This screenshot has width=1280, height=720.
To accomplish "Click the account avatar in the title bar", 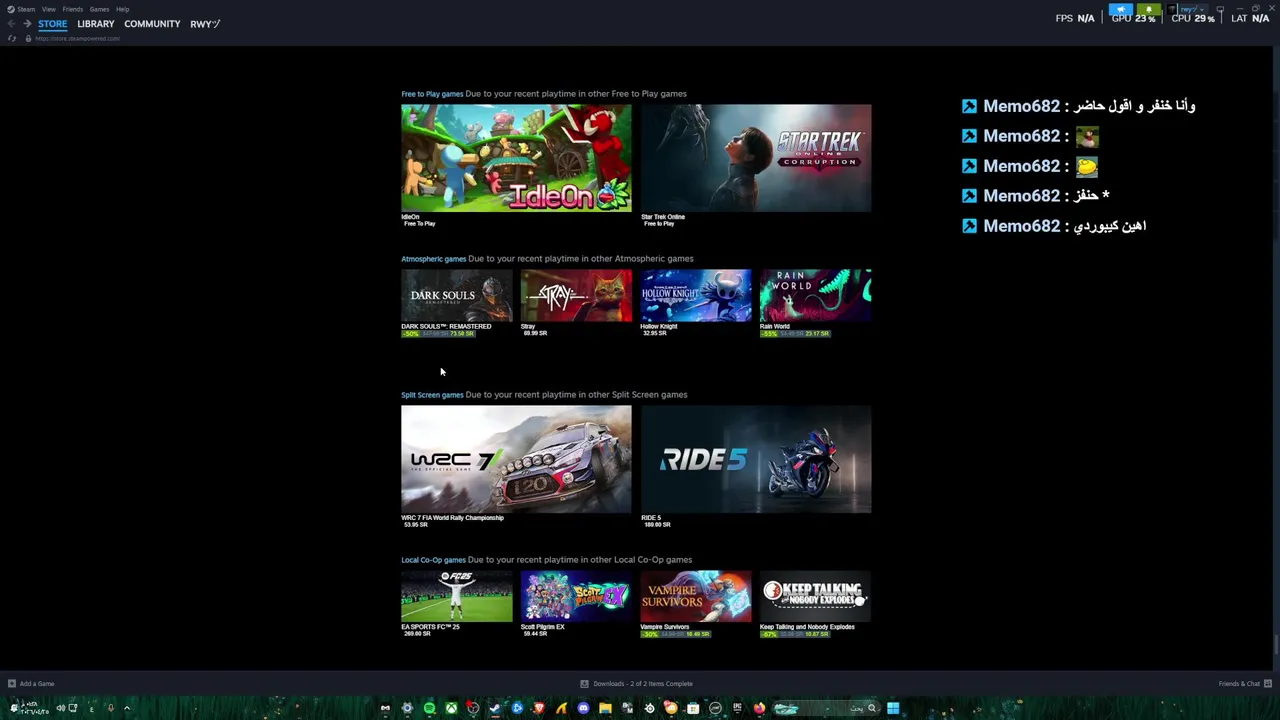I will [1172, 9].
